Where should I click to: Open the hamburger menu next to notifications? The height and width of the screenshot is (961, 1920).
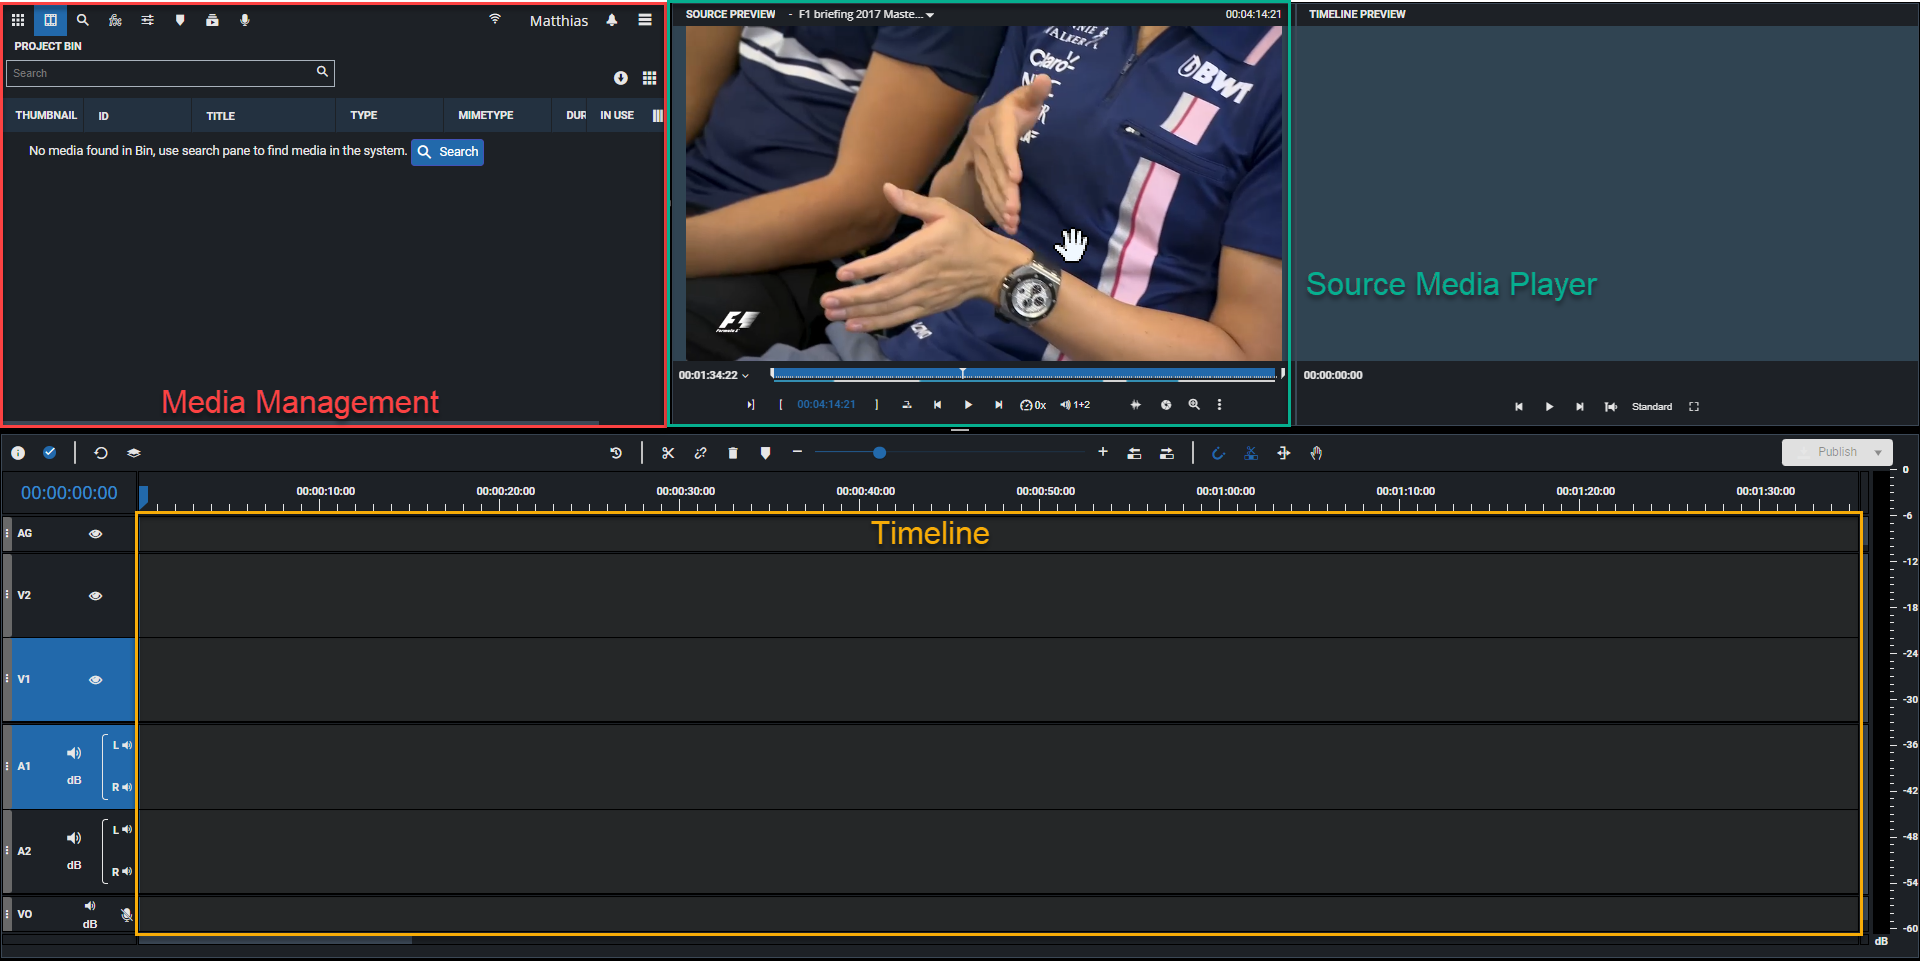pos(645,19)
